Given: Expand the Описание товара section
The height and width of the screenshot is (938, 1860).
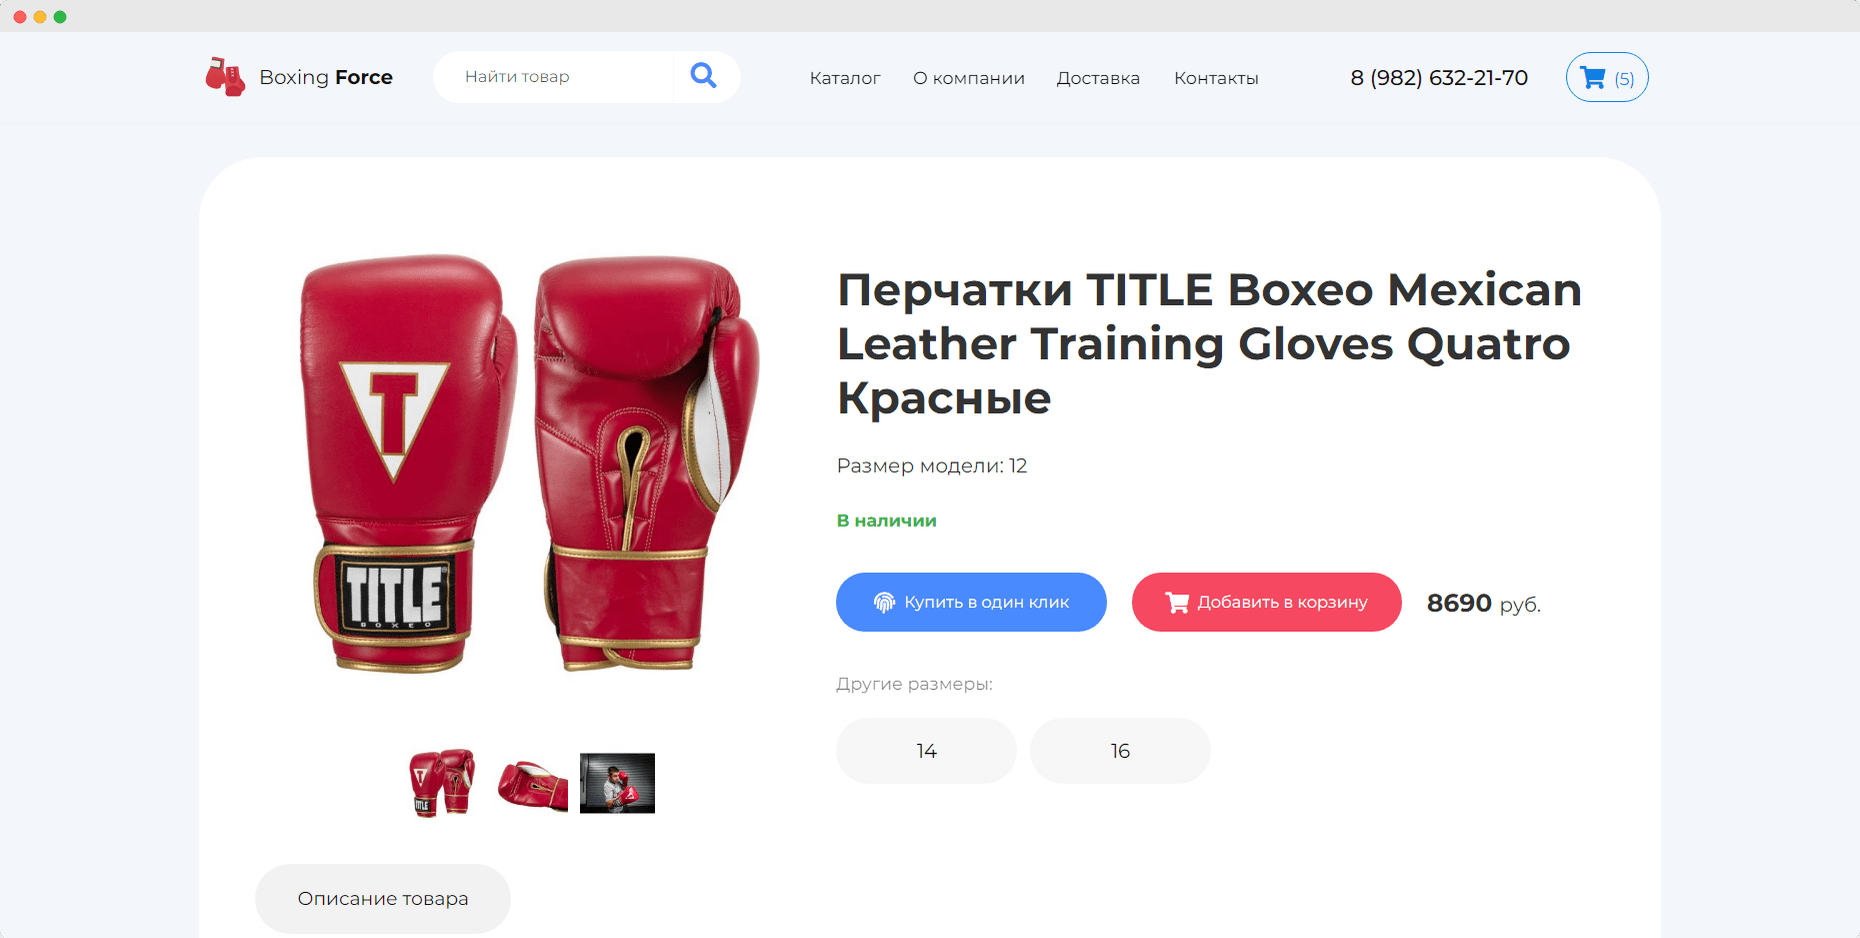Looking at the screenshot, I should (383, 899).
